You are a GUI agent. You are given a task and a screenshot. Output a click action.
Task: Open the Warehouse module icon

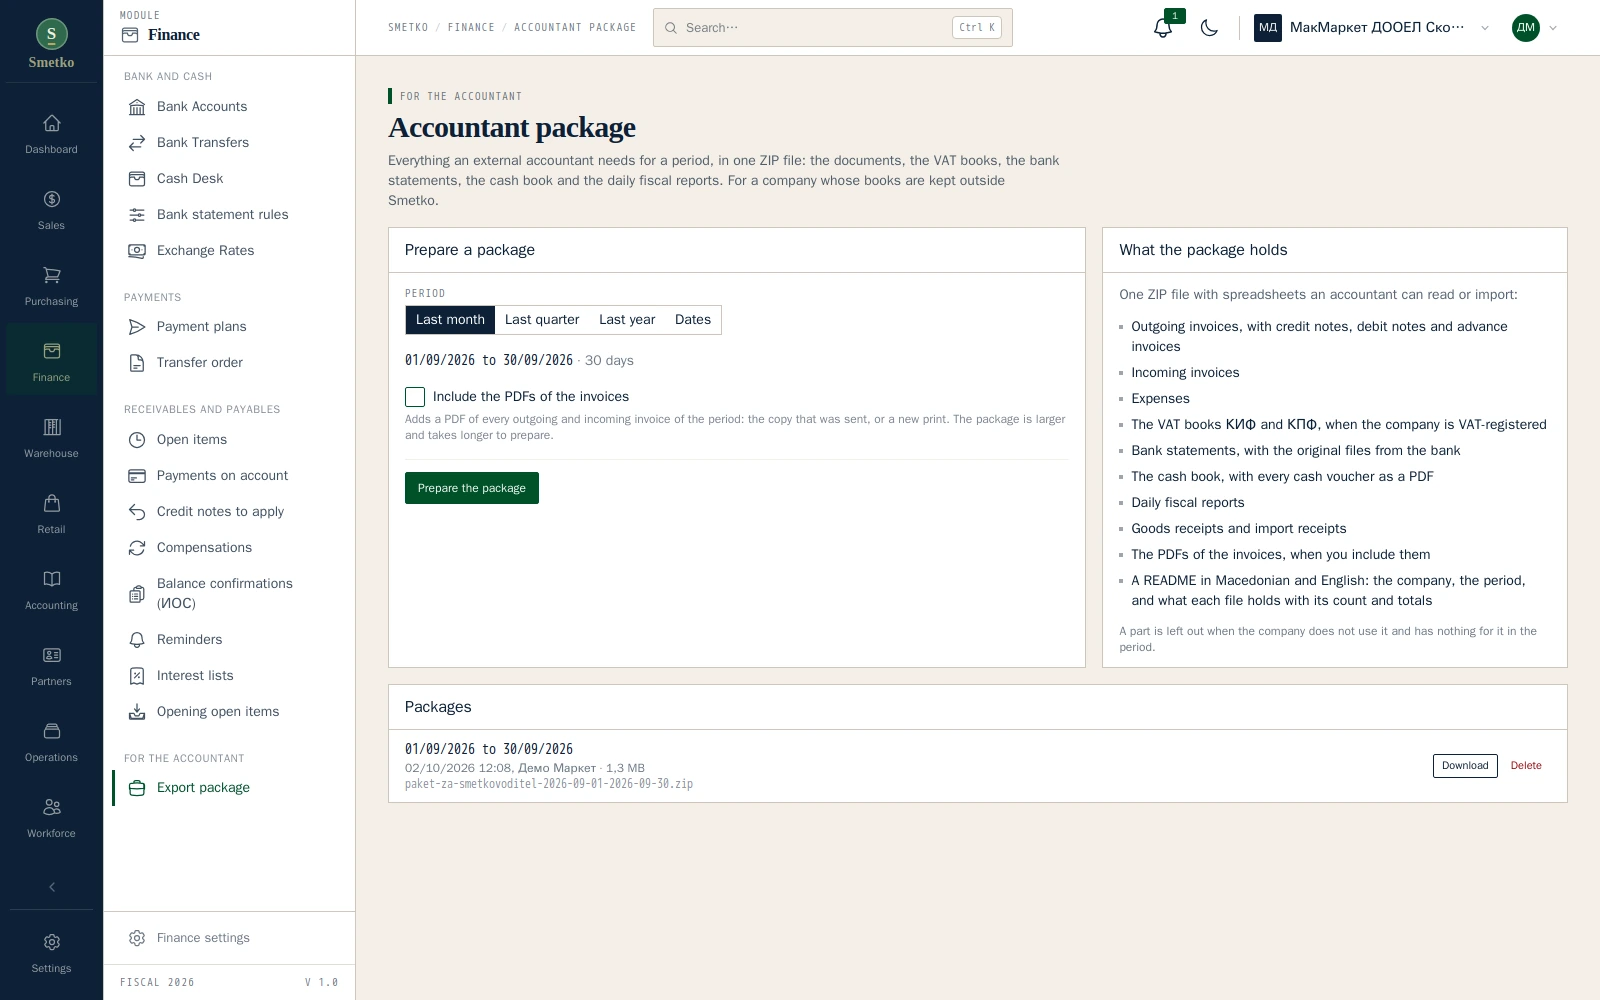[52, 427]
